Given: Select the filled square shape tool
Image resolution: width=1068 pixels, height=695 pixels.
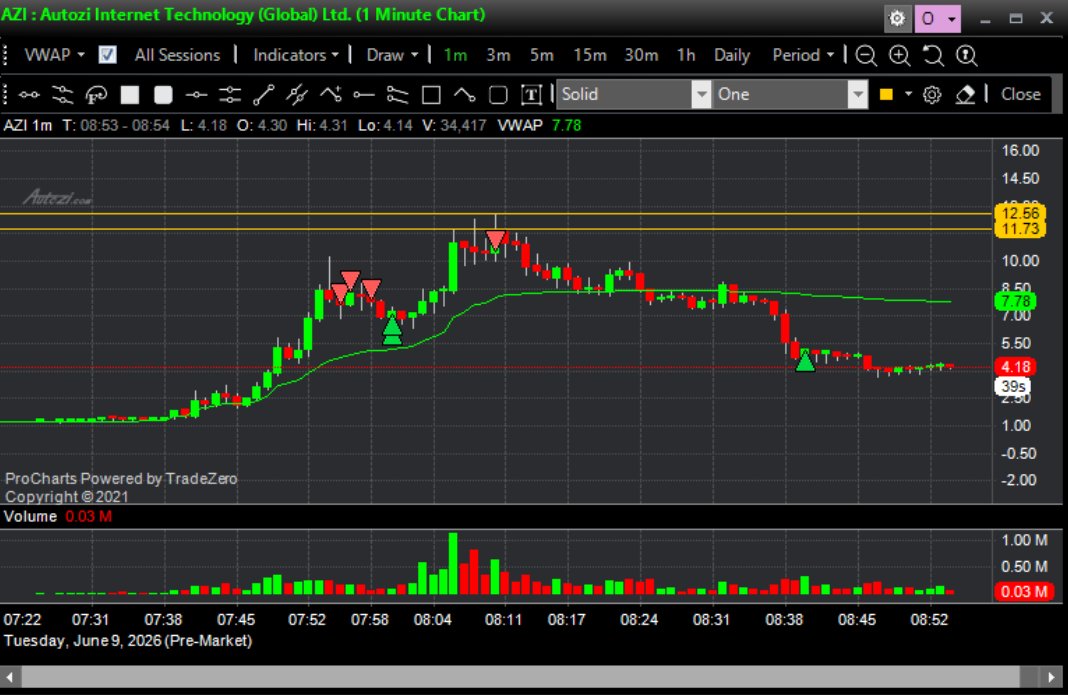Looking at the screenshot, I should pyautogui.click(x=129, y=95).
